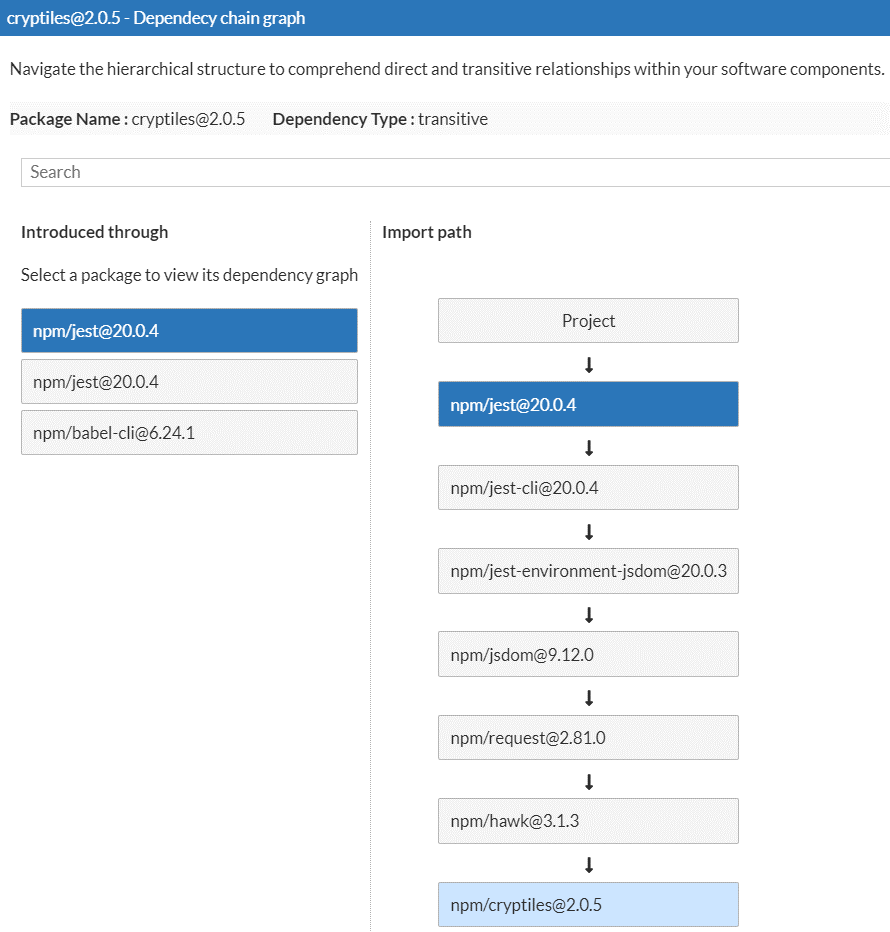This screenshot has height=932, width=890.
Task: Select npm/babel-cli@6.24.1 package
Action: tap(189, 432)
